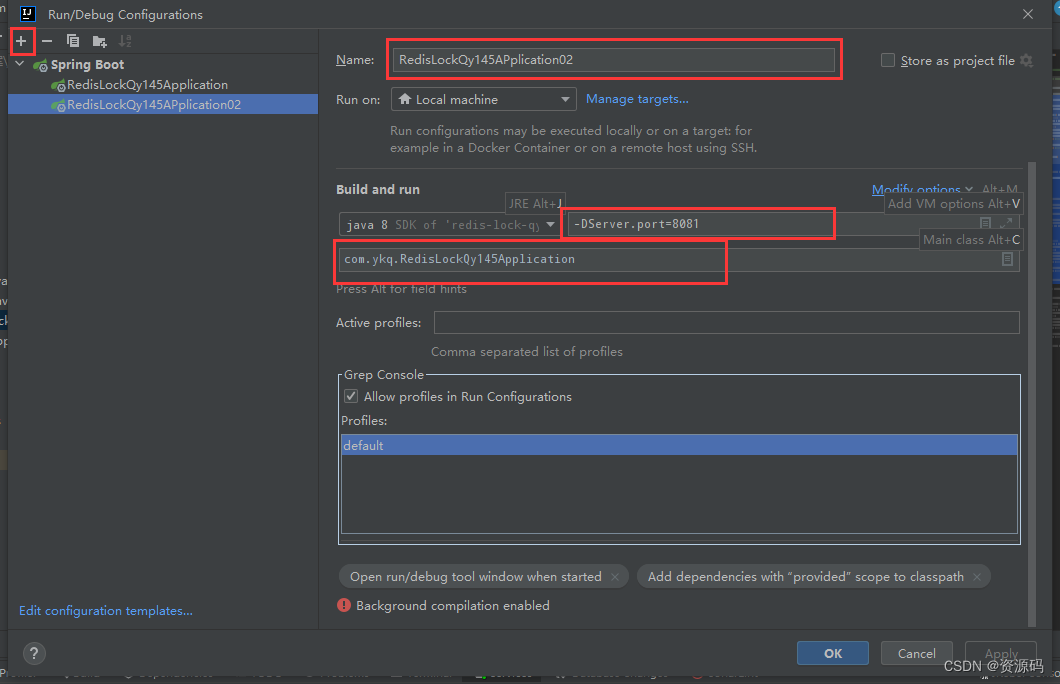The width and height of the screenshot is (1060, 684).
Task: Create a new configuration folder
Action: 99,41
